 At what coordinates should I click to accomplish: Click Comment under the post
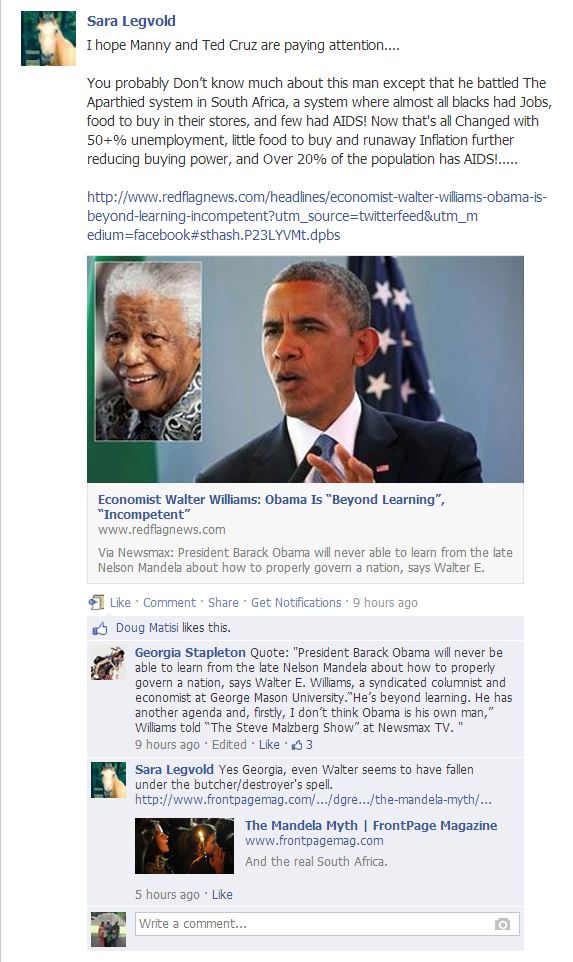(169, 602)
